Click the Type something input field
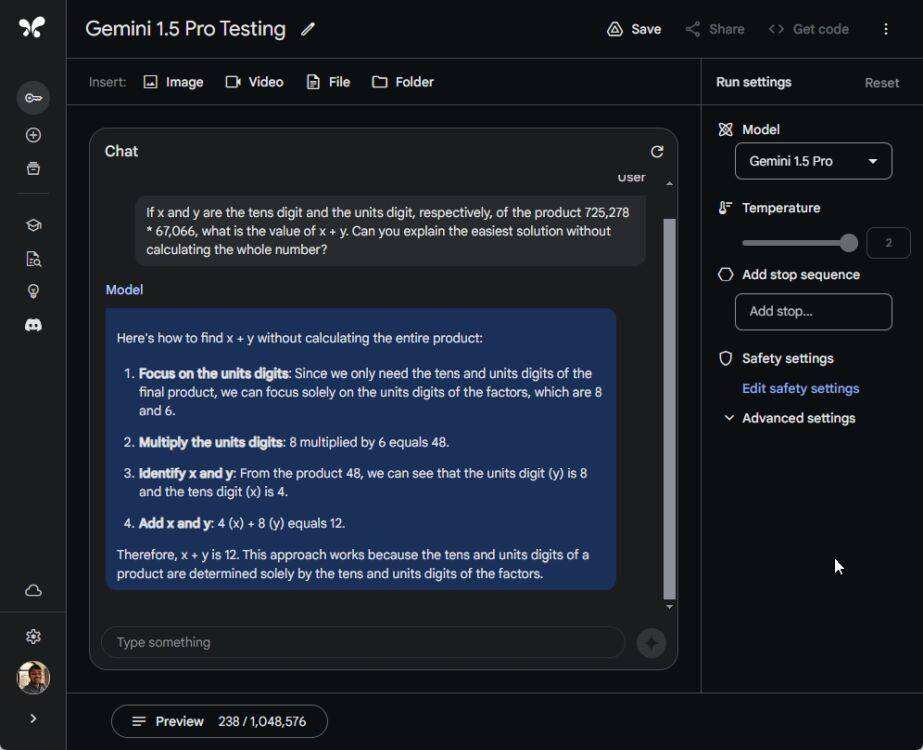The height and width of the screenshot is (750, 923). [x=362, y=642]
